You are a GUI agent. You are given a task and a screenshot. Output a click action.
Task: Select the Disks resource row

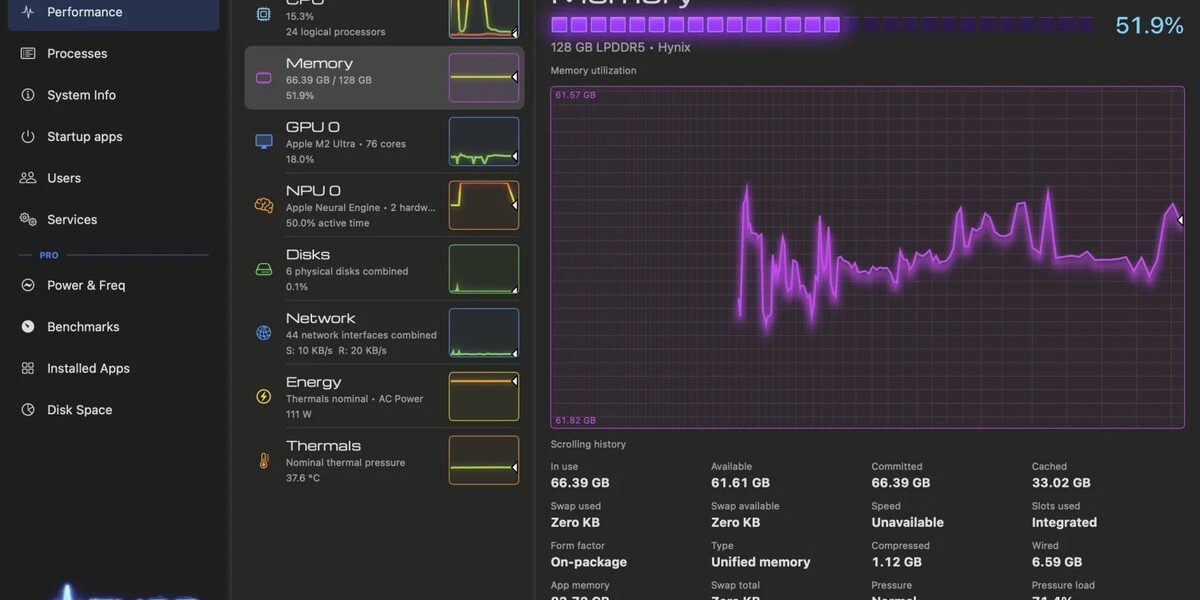384,270
